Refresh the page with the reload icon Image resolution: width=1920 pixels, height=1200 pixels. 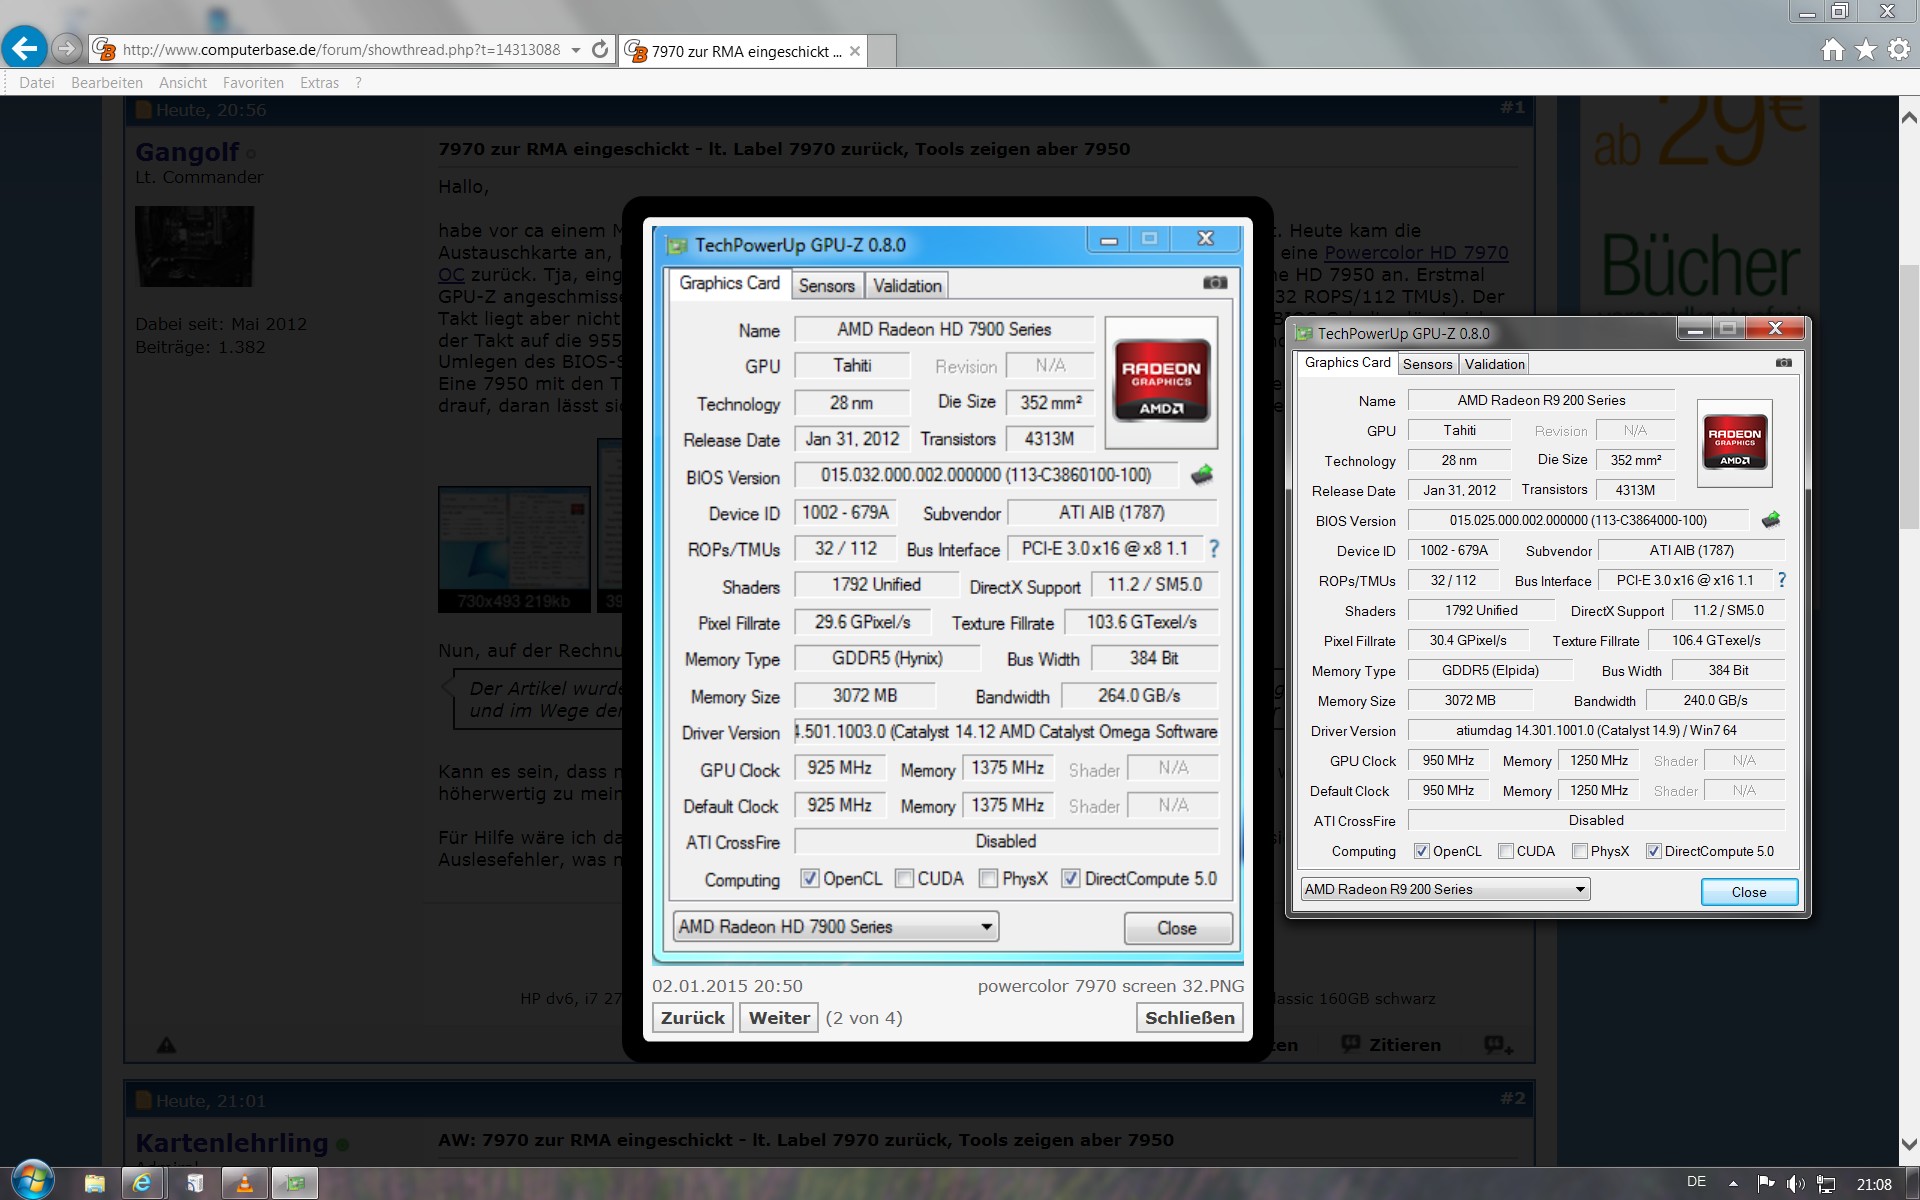[600, 50]
